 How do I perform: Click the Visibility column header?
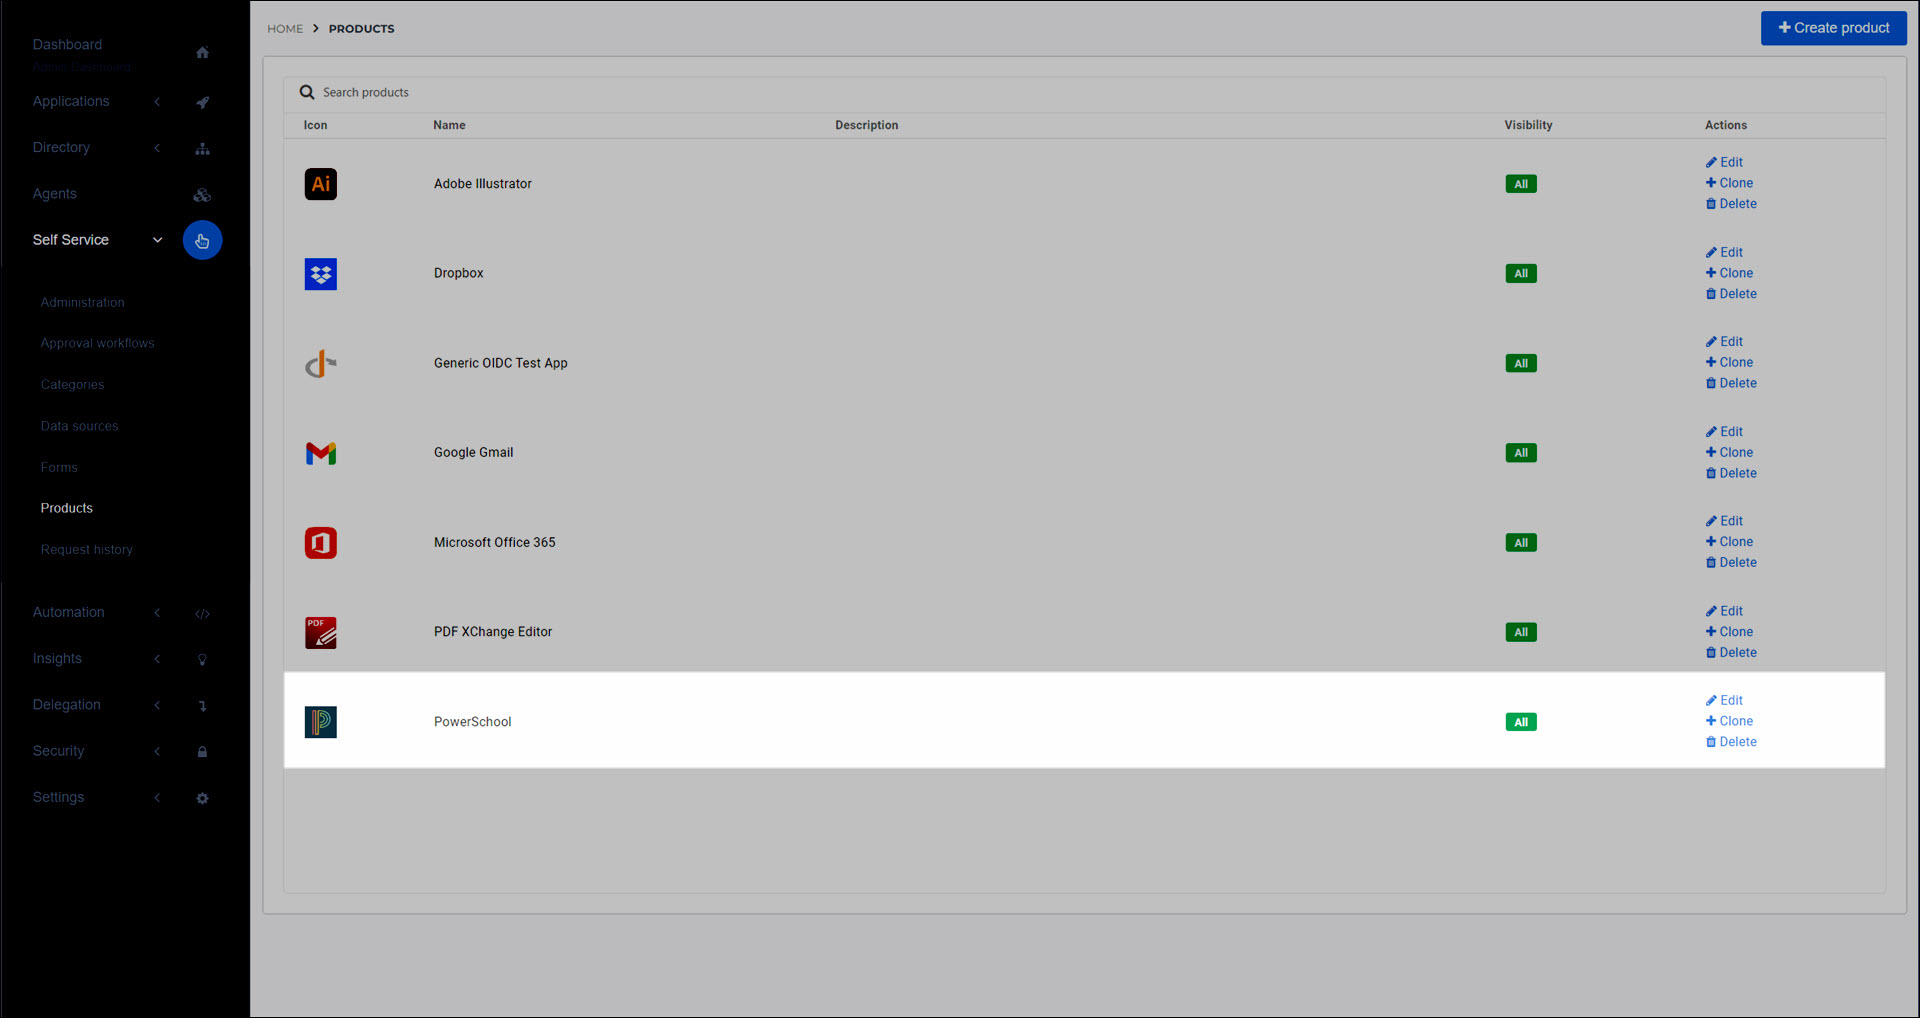1528,125
